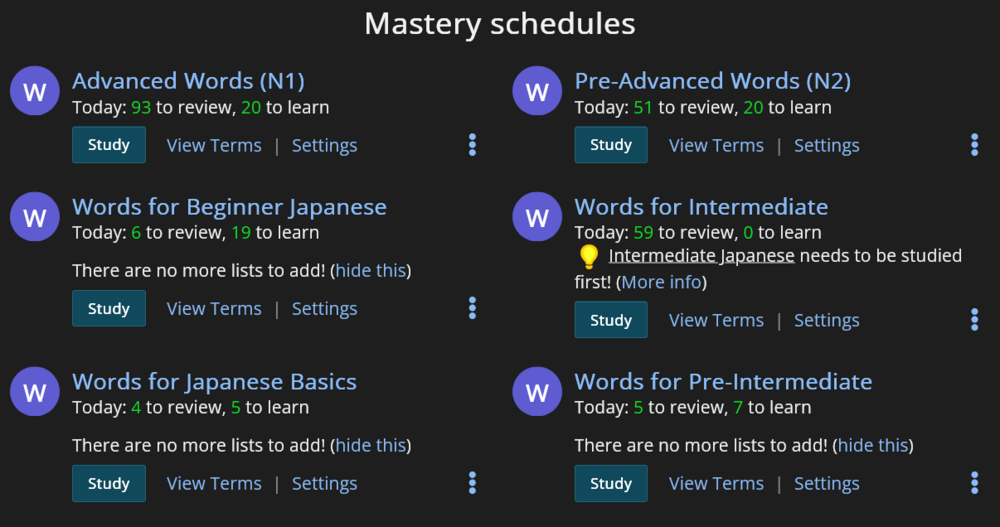This screenshot has width=1000, height=527.
Task: Click the W avatar icon for Pre-Advanced Words (N2)
Action: [x=537, y=92]
